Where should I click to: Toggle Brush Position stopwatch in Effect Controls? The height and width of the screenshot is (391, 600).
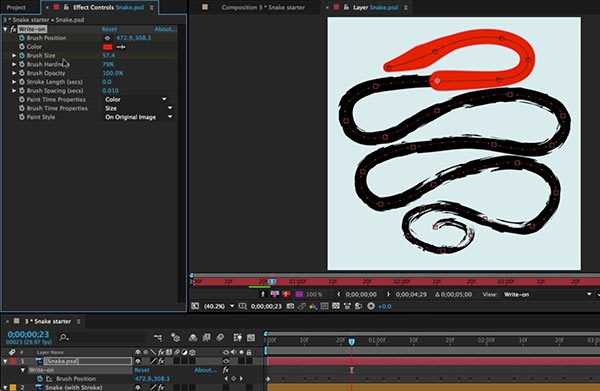(x=22, y=38)
